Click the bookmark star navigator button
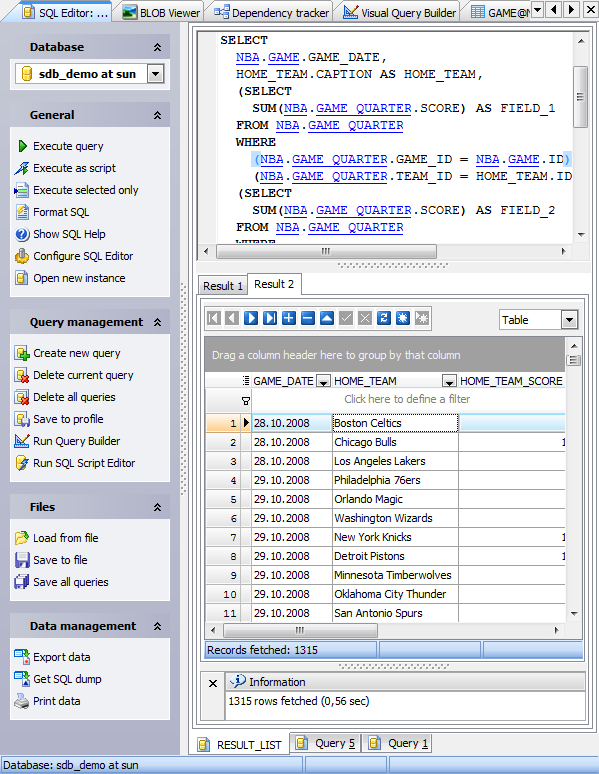Screen dimensions: 599x774 pyautogui.click(x=403, y=318)
